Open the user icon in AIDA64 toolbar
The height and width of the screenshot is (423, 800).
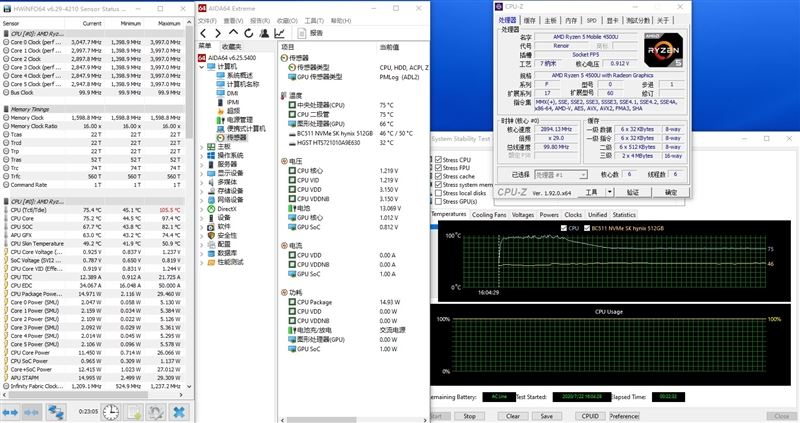(264, 33)
